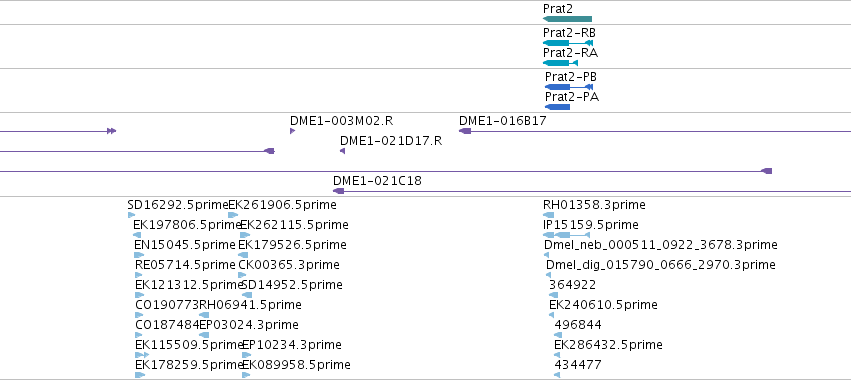Open the SD16292.5prime feature label
Screen dimensions: 851x380
point(178,205)
